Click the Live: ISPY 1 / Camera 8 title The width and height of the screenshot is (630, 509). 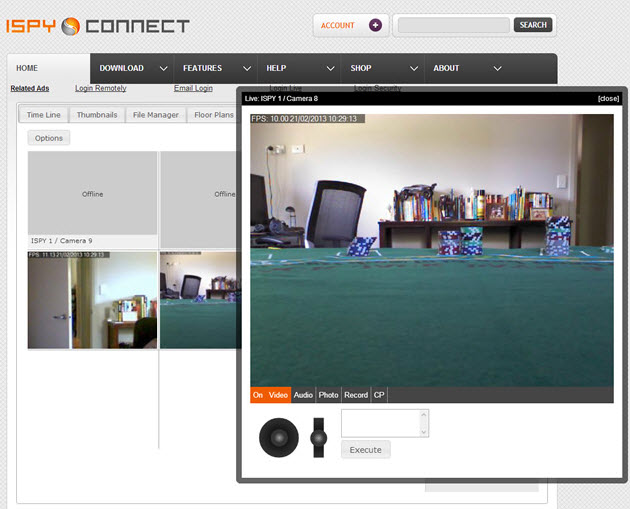point(281,98)
